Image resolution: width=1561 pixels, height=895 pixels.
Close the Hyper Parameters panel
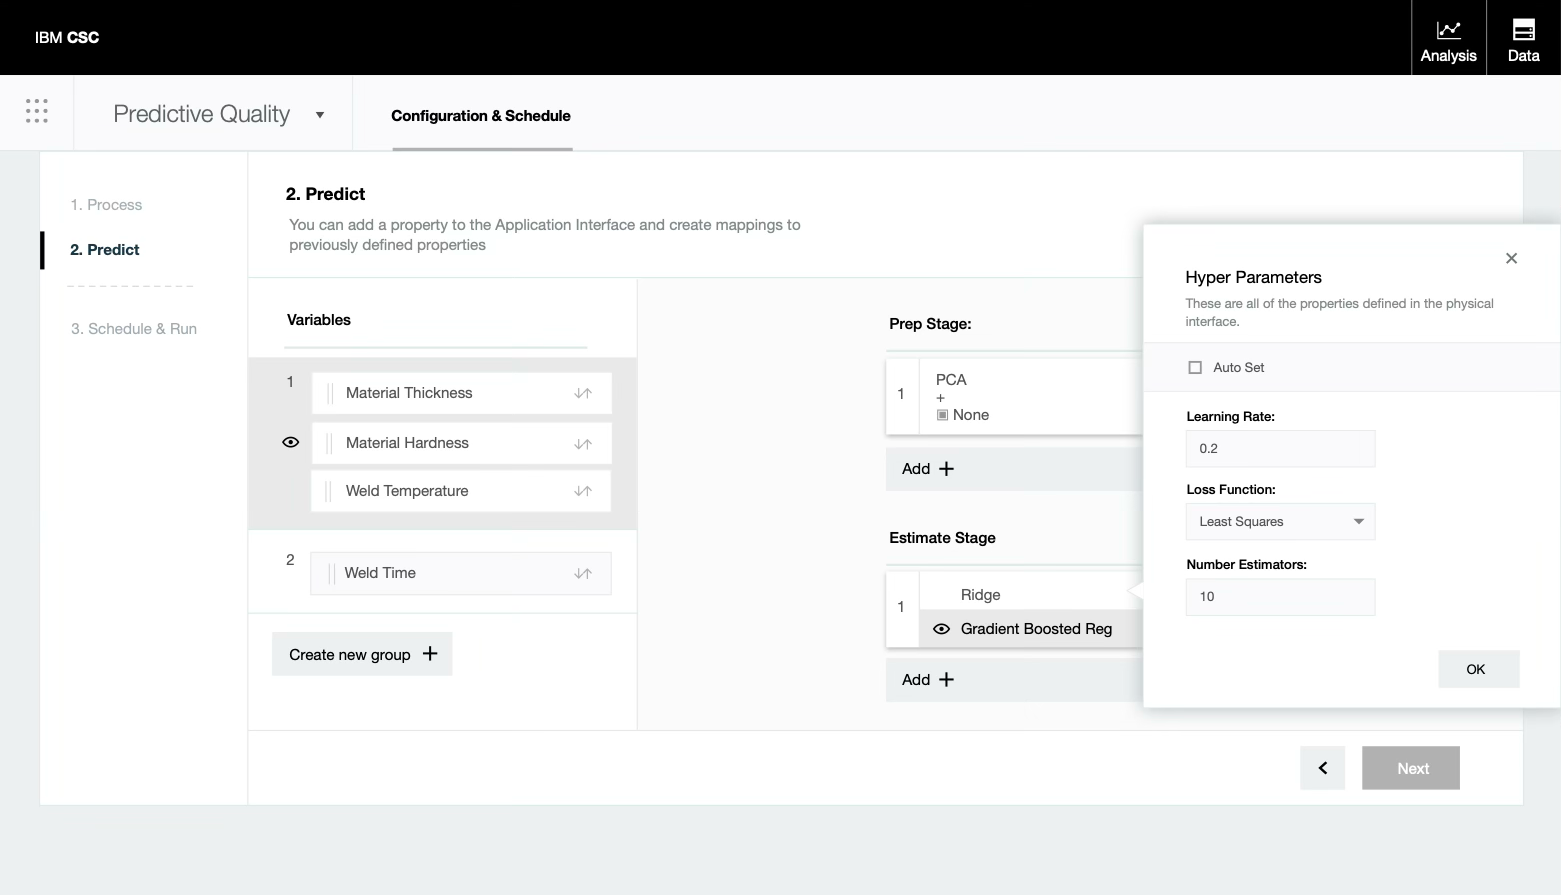[1511, 258]
